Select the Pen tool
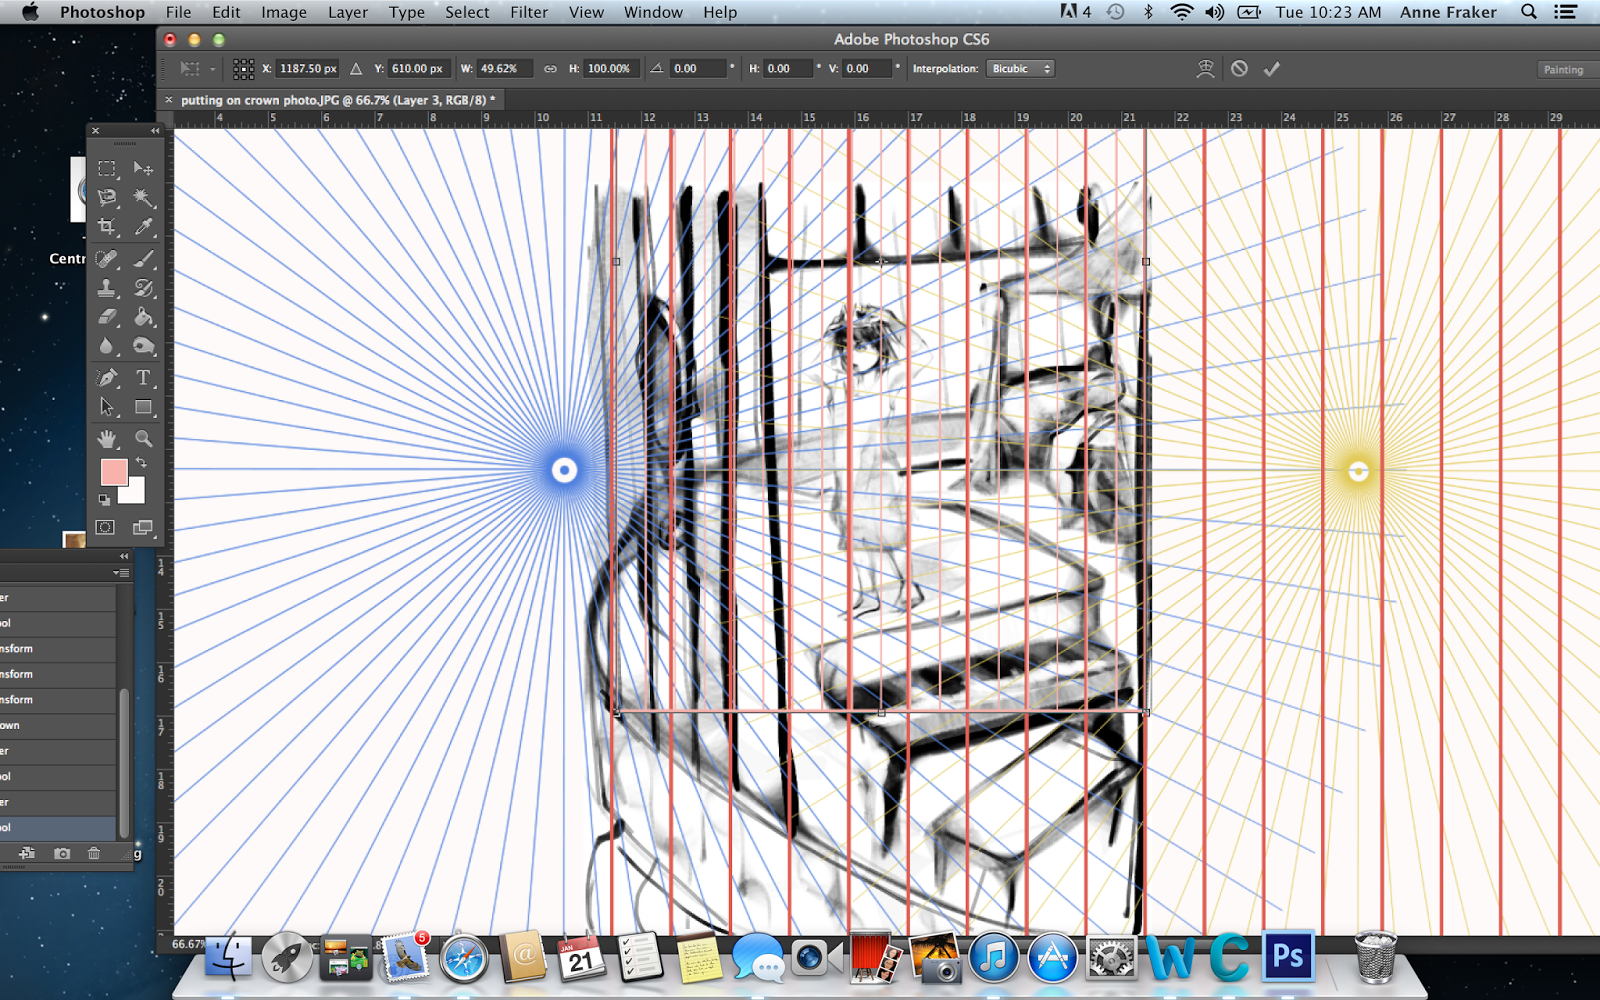 [107, 378]
